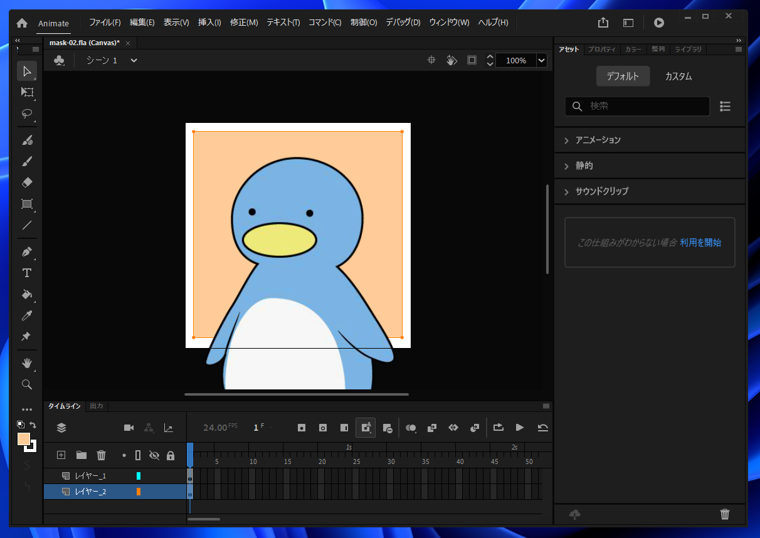Insert a keyframe
Screen dimensions: 760x538
[x=301, y=427]
